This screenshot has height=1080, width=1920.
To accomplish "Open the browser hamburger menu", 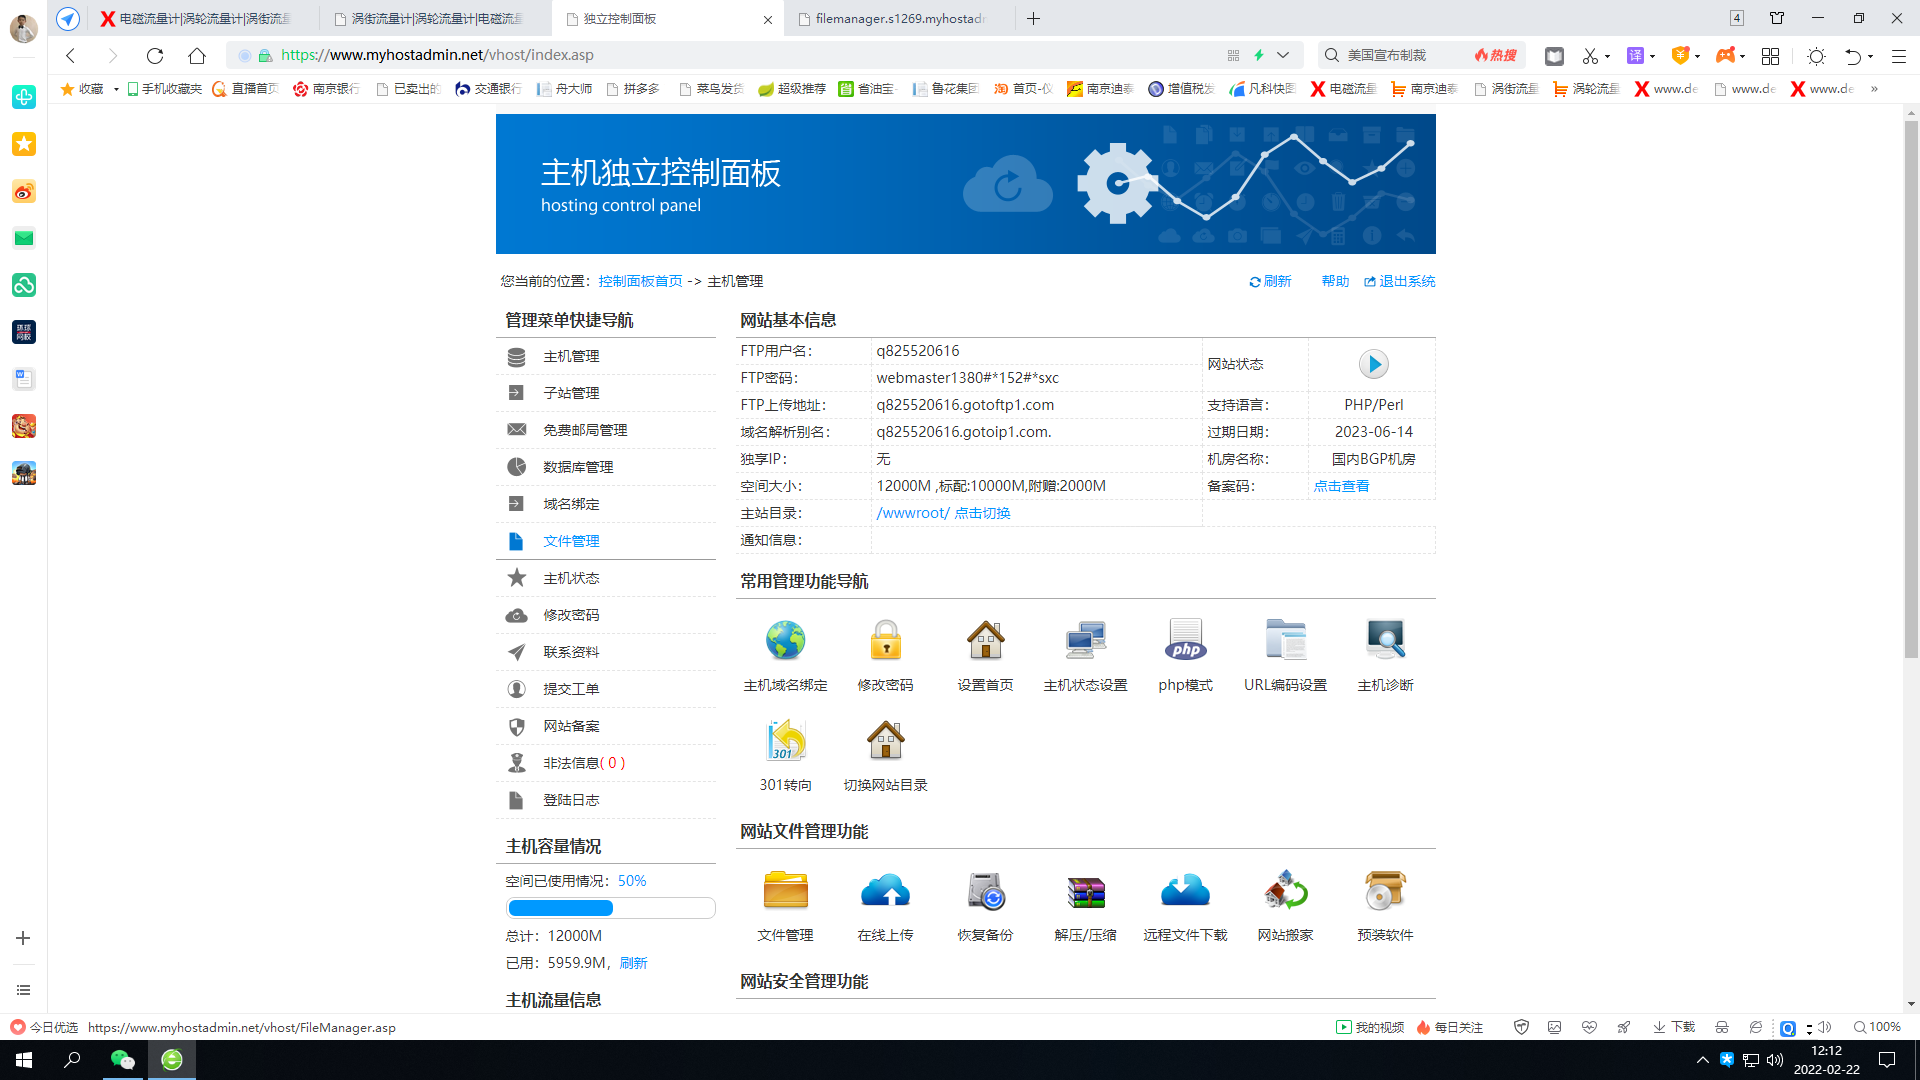I will (1899, 56).
